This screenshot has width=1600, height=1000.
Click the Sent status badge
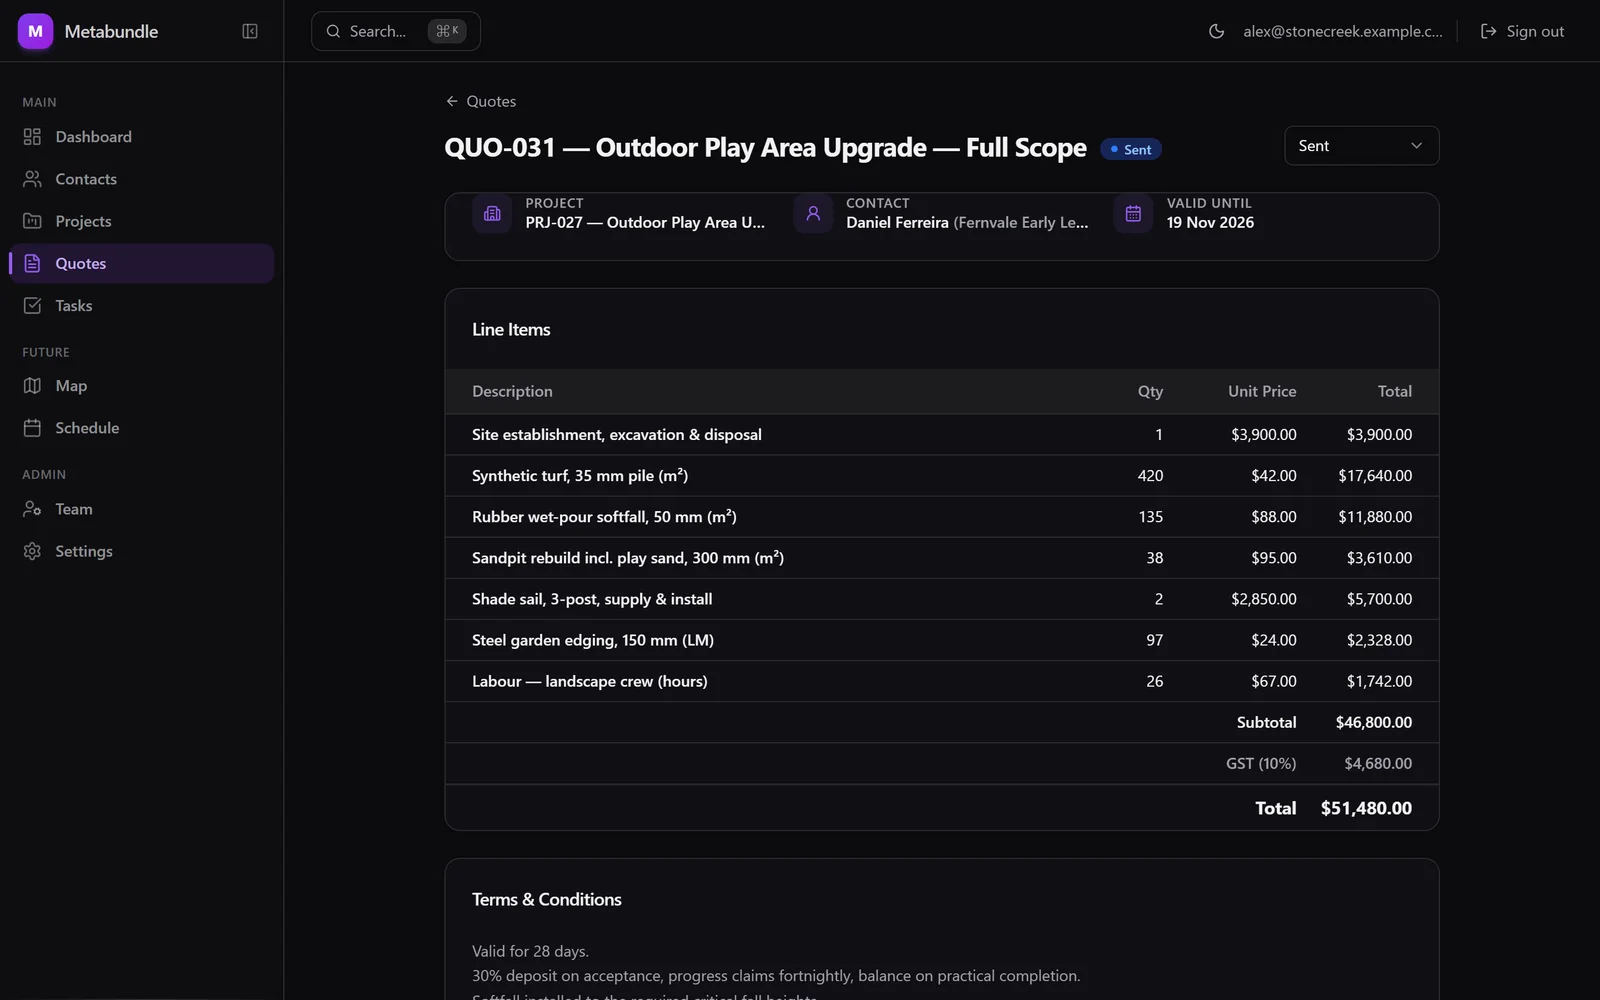(x=1131, y=149)
